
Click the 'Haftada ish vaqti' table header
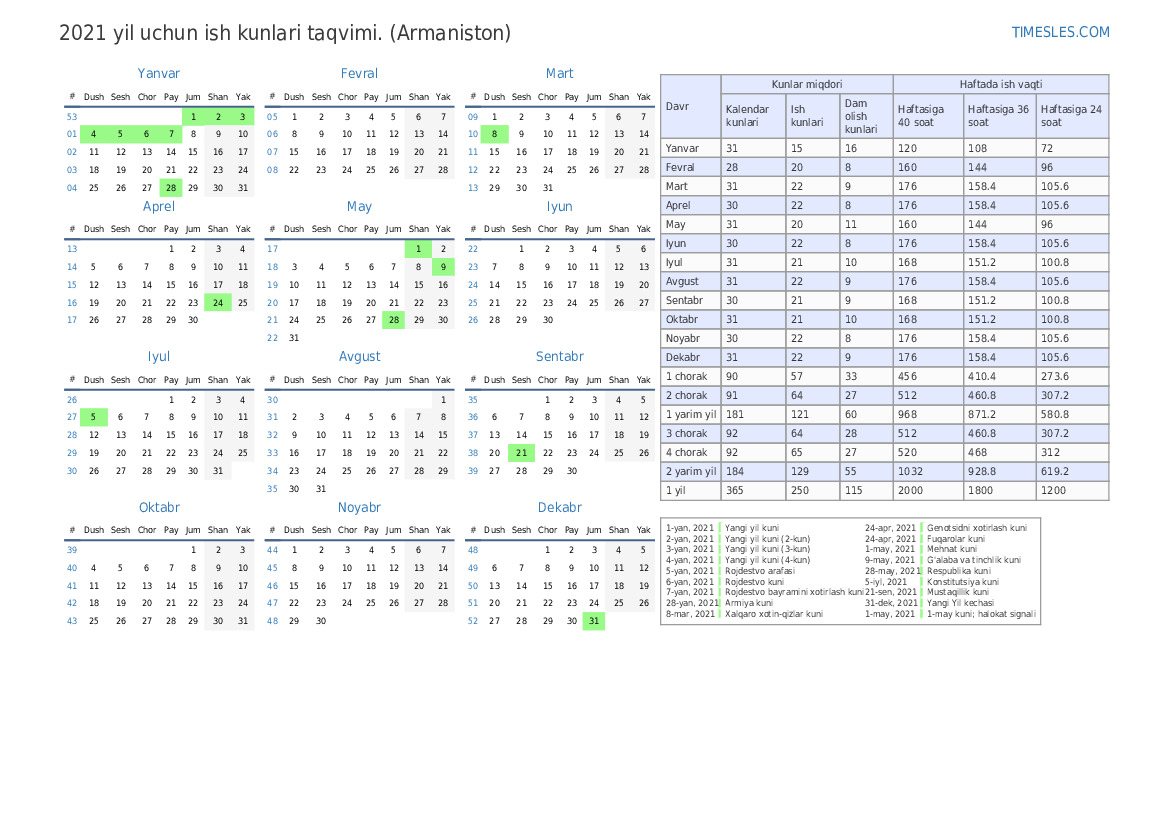(1001, 84)
